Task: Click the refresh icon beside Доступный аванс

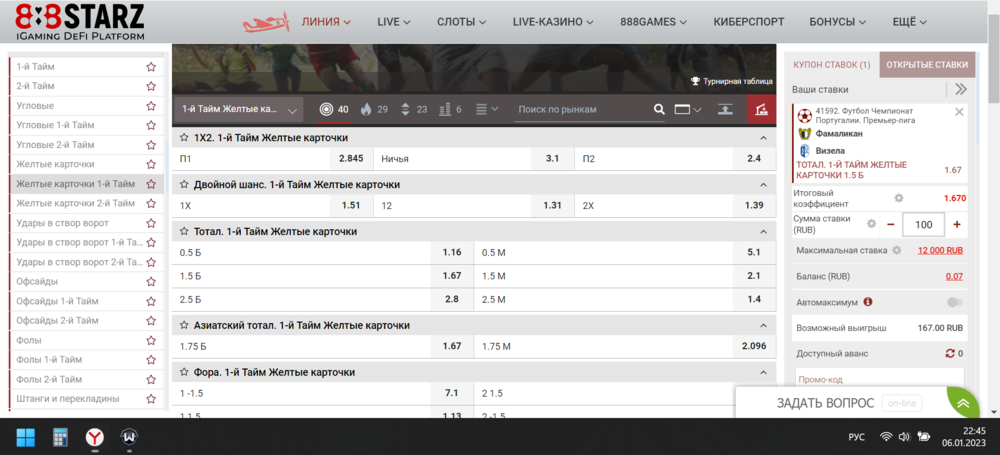Action: tap(950, 353)
